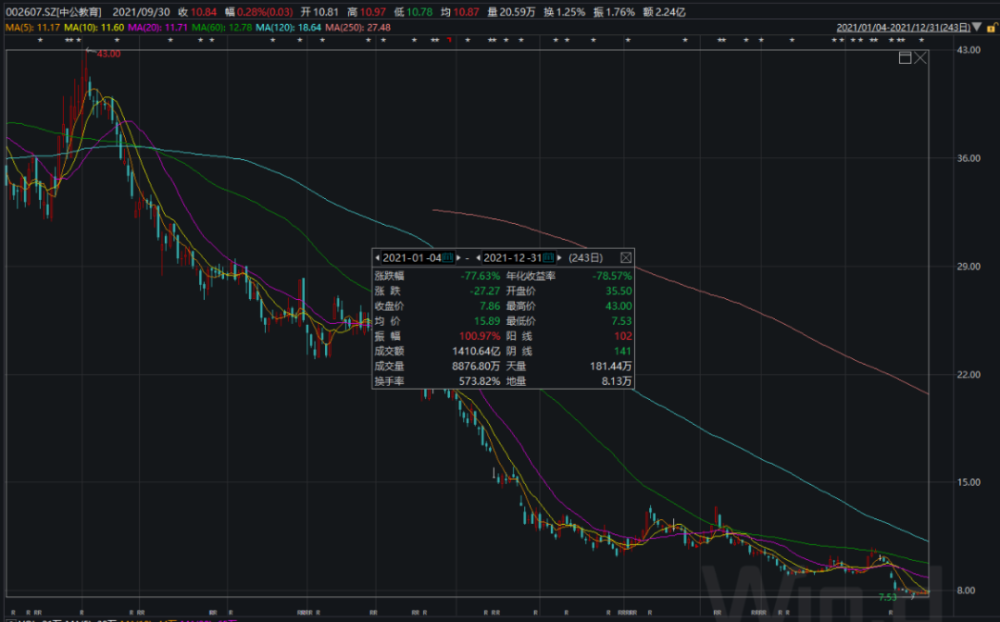Open the 2021/01/04-2021/12/31 range link

point(903,27)
